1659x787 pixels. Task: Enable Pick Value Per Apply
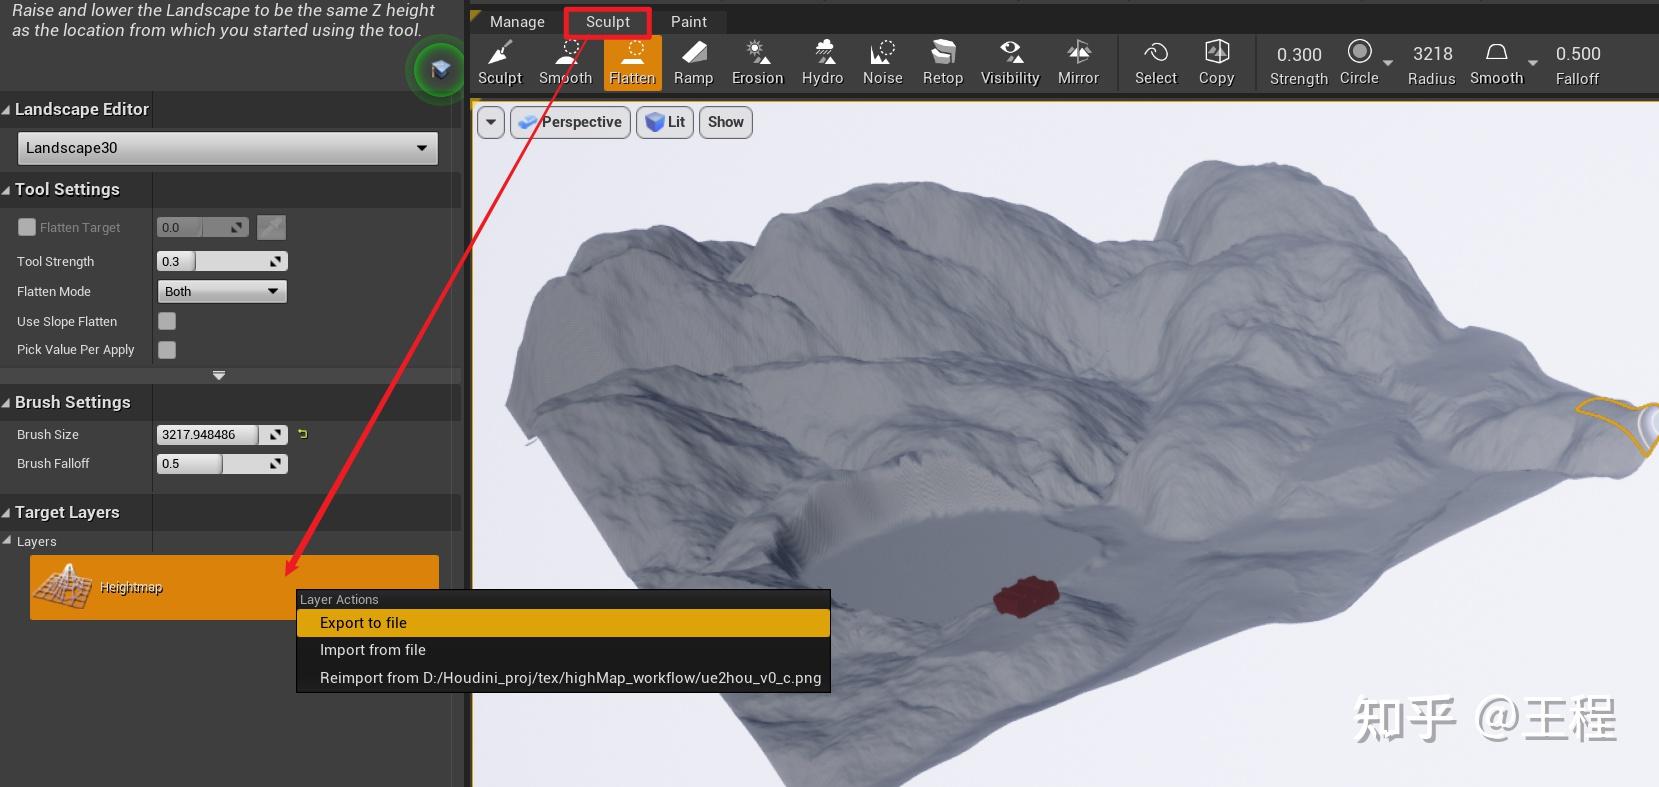(167, 349)
